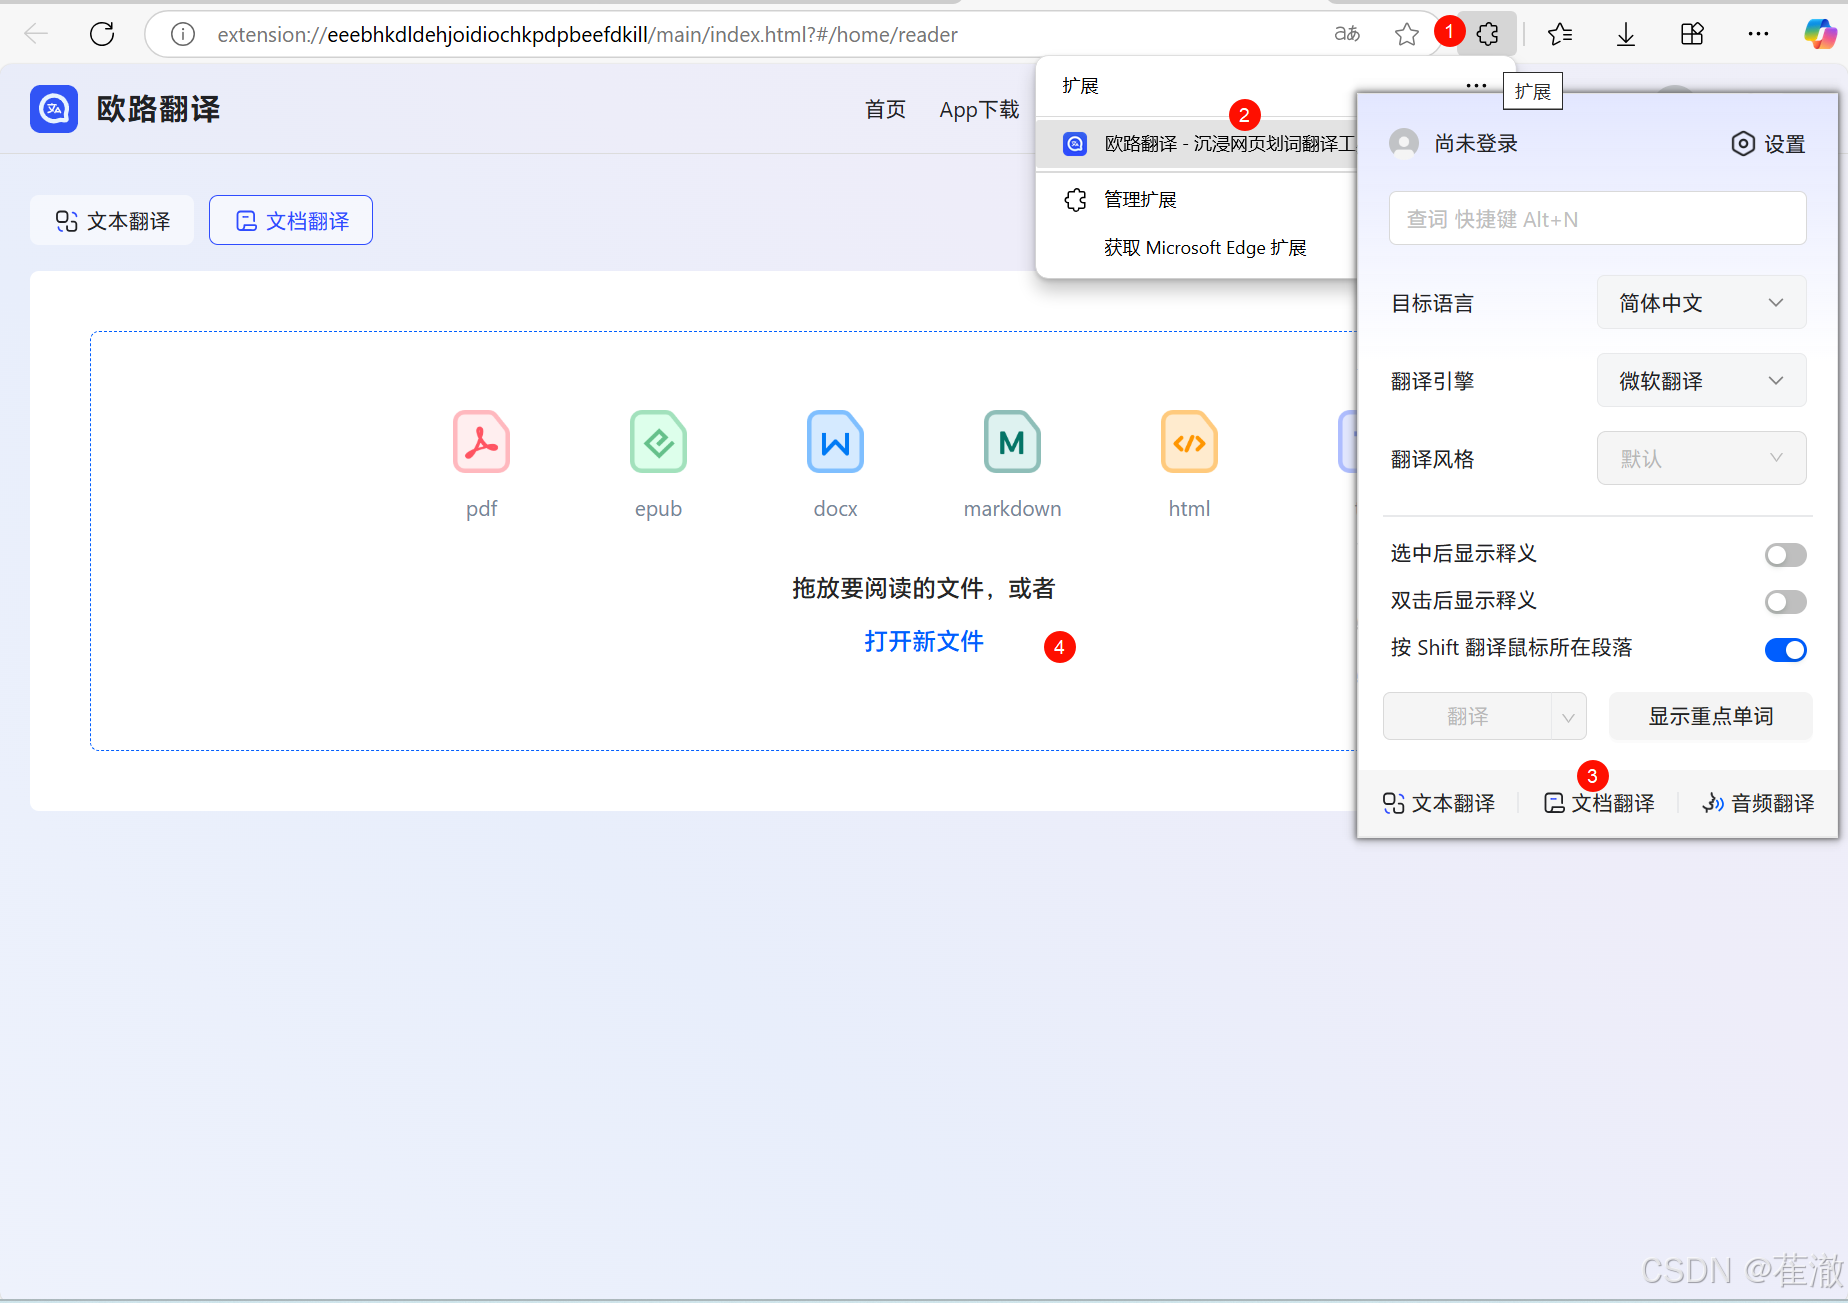Open the Favorites list icon
1848x1303 pixels.
[1560, 34]
